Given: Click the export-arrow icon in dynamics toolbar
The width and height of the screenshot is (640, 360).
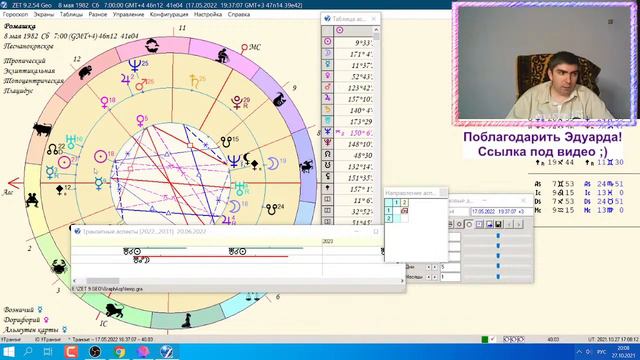Looking at the screenshot, I should (489, 224).
